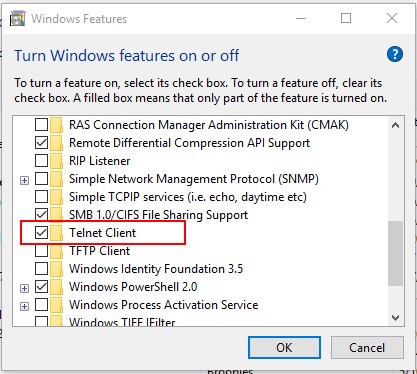The image size is (417, 374).
Task: Confirm changes with the OK button
Action: click(284, 348)
